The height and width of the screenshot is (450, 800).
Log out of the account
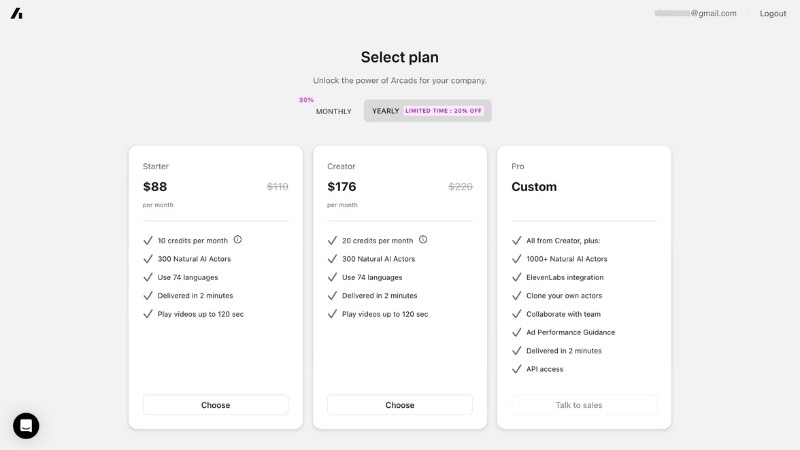point(773,13)
